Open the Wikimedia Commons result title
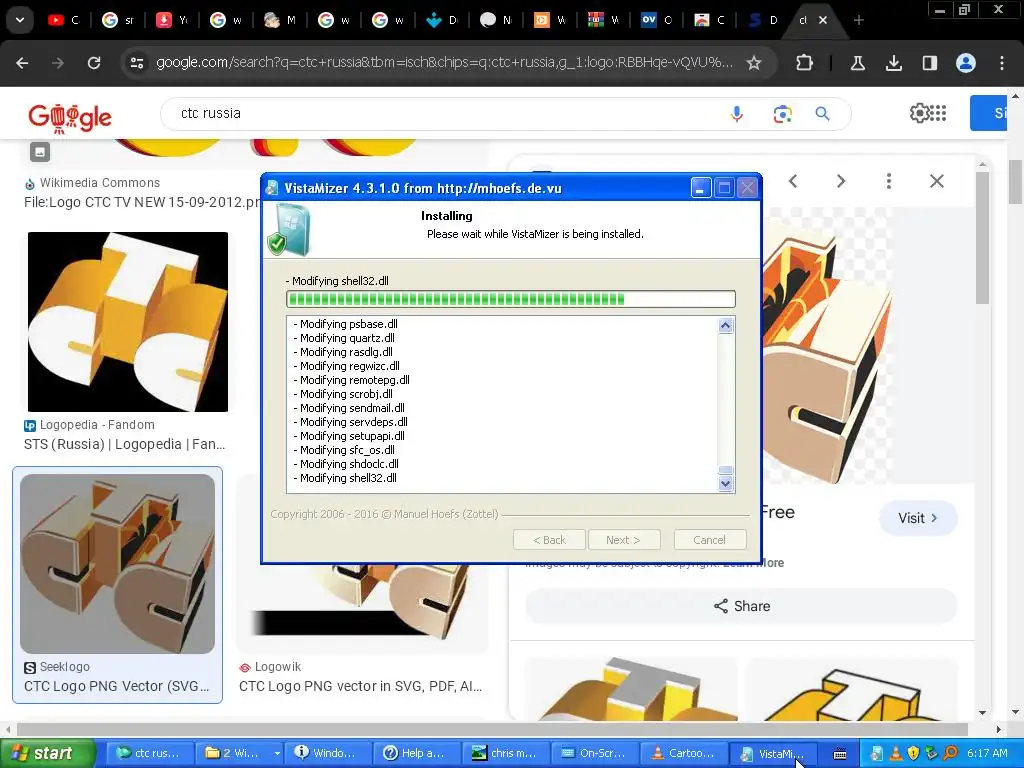Viewport: 1024px width, 768px height. tap(142, 202)
